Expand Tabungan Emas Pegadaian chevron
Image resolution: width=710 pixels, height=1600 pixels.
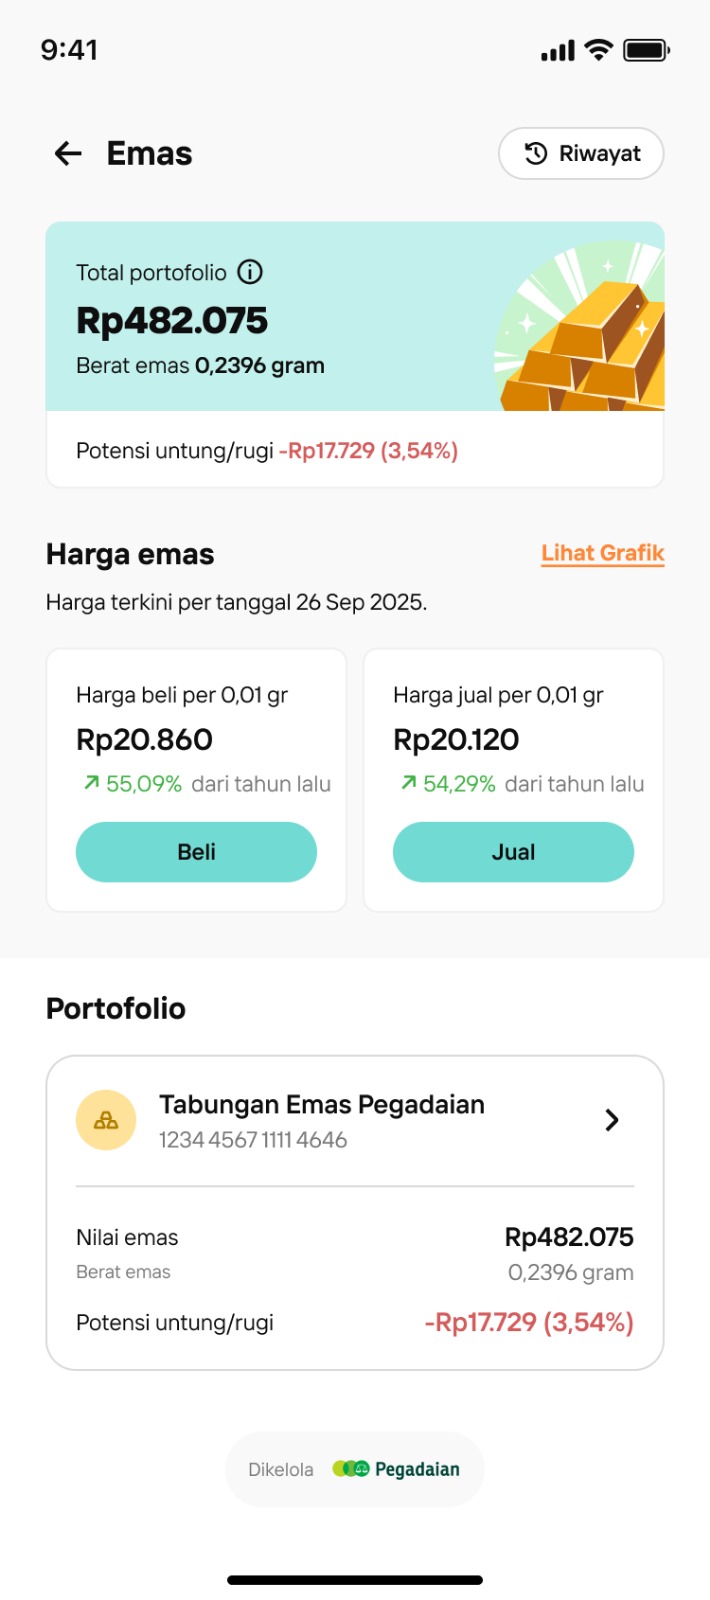click(612, 1120)
